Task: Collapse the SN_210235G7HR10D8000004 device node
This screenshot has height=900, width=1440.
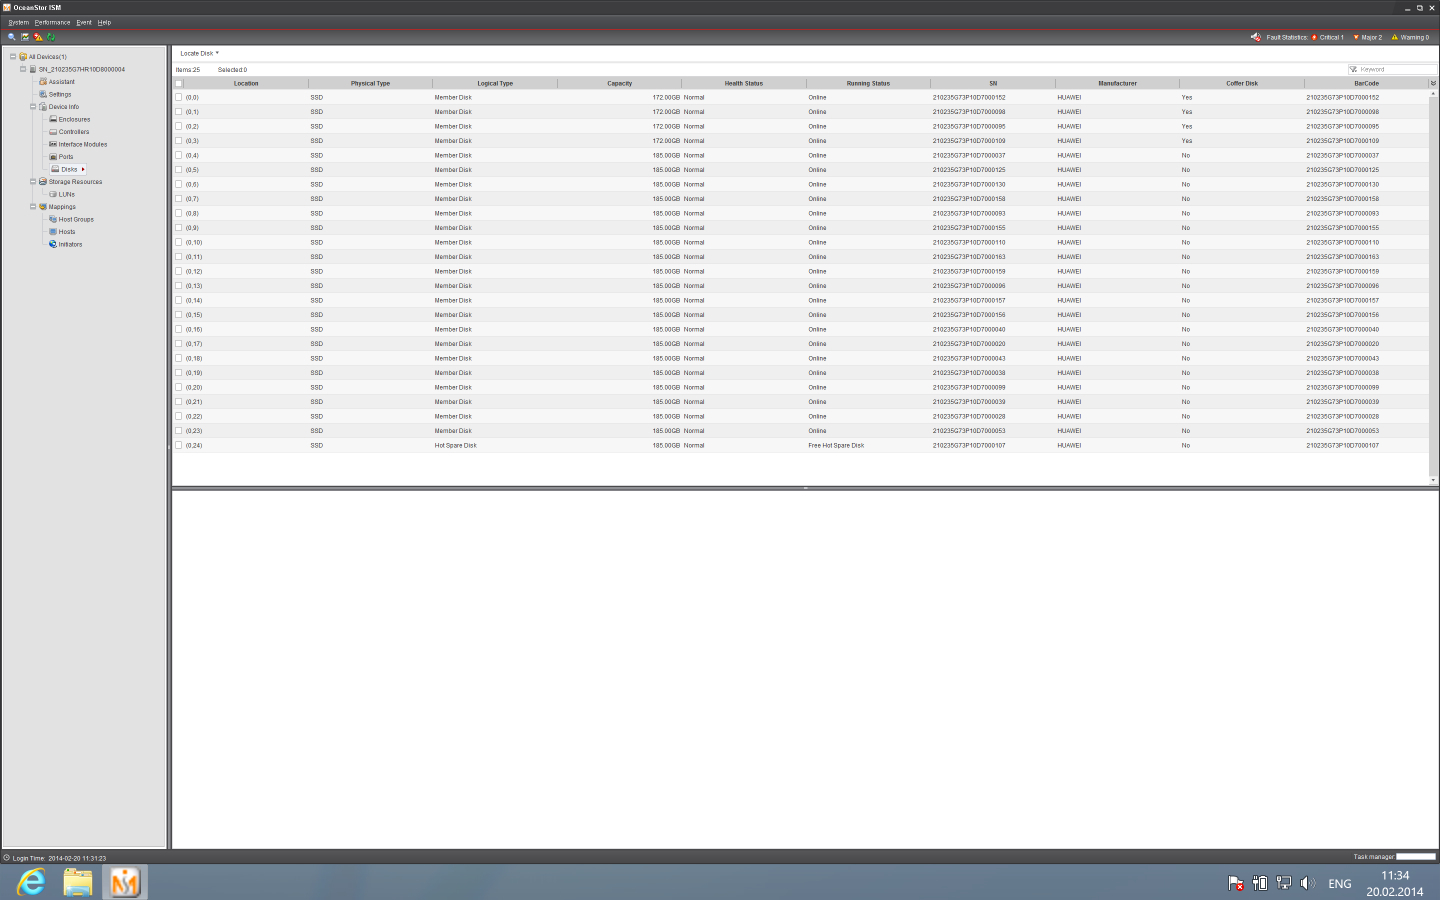Action: click(x=23, y=69)
